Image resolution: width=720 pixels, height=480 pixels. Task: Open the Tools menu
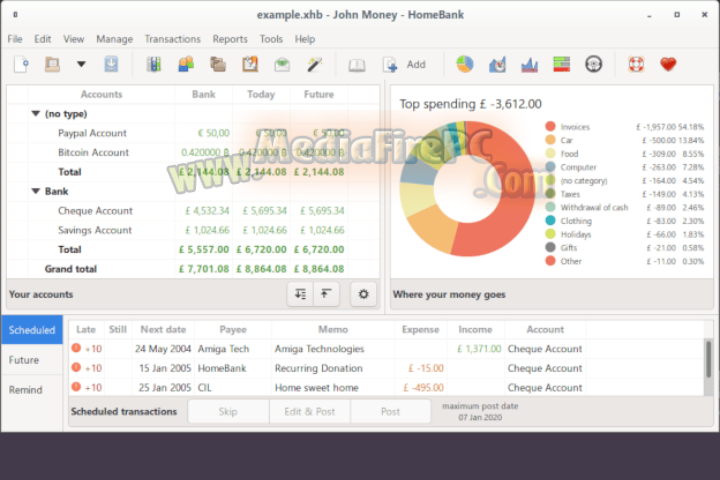(271, 39)
